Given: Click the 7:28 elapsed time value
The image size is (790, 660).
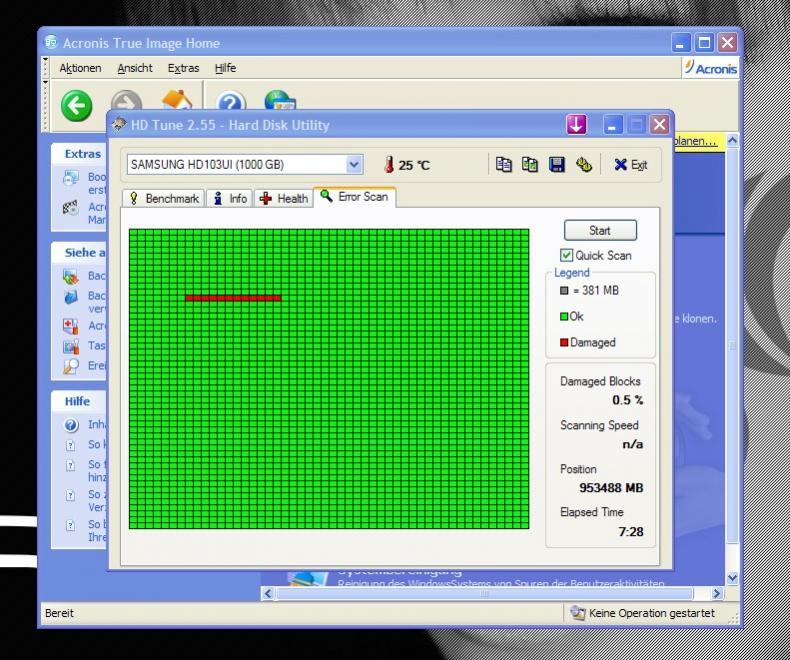Looking at the screenshot, I should pos(631,532).
